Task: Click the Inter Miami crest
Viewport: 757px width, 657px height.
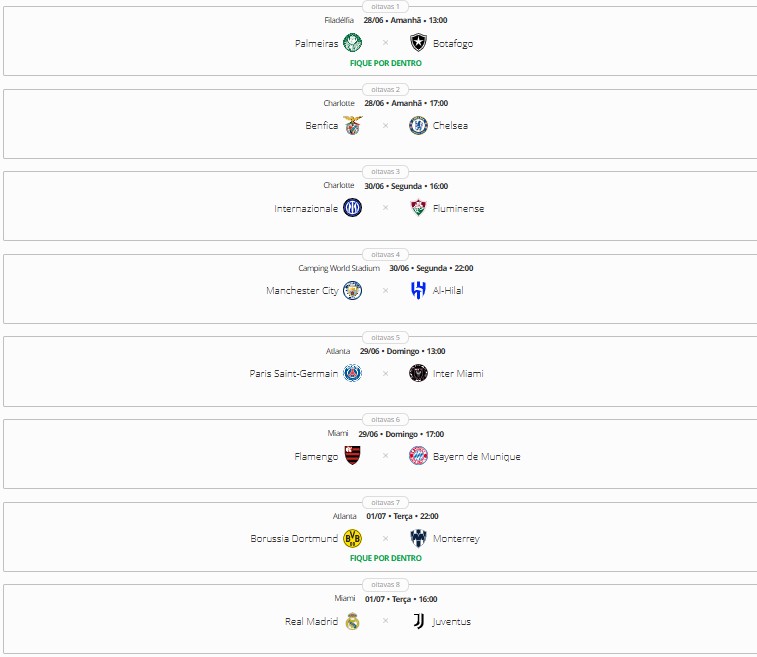Action: (x=418, y=373)
